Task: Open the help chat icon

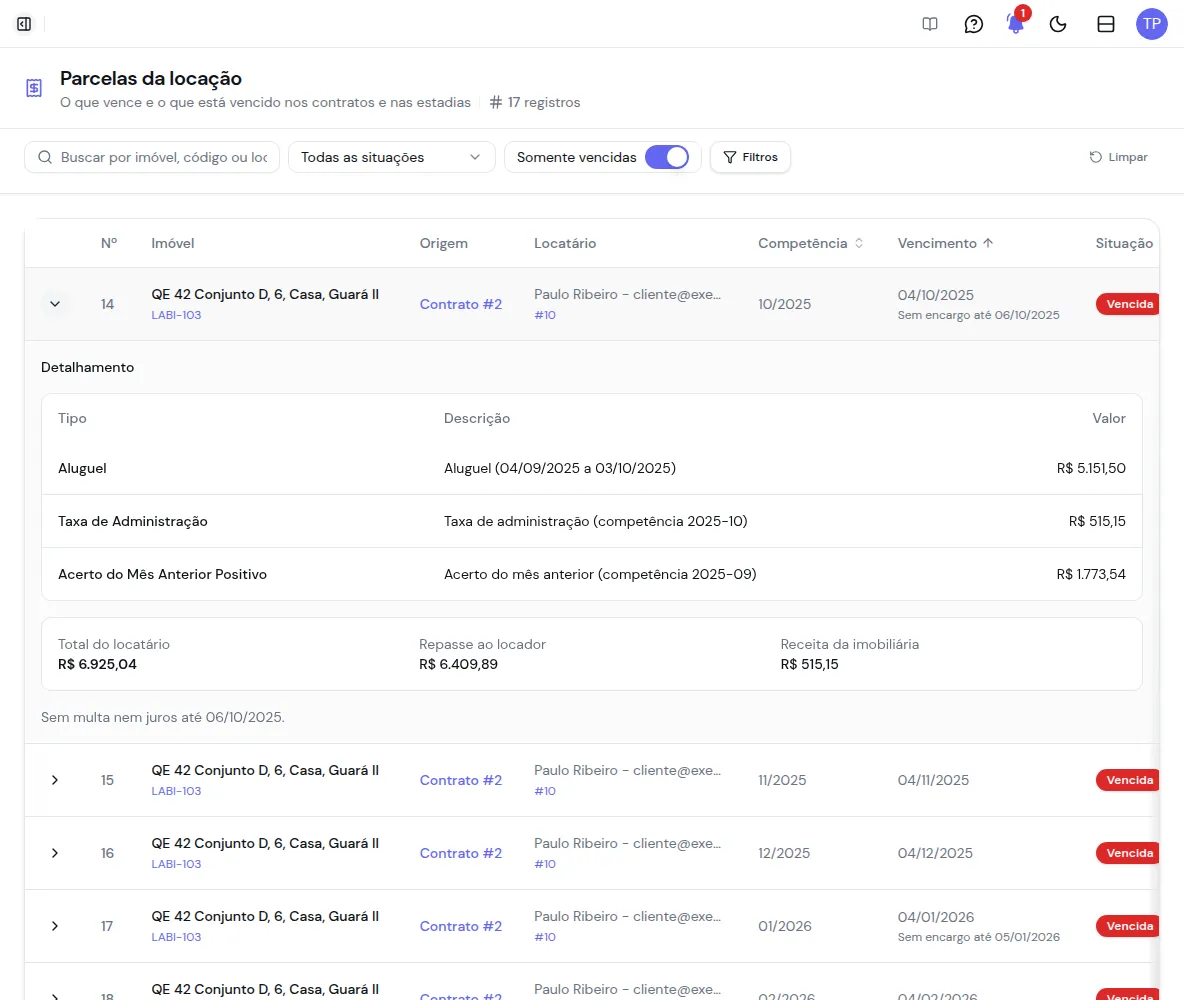Action: click(973, 24)
